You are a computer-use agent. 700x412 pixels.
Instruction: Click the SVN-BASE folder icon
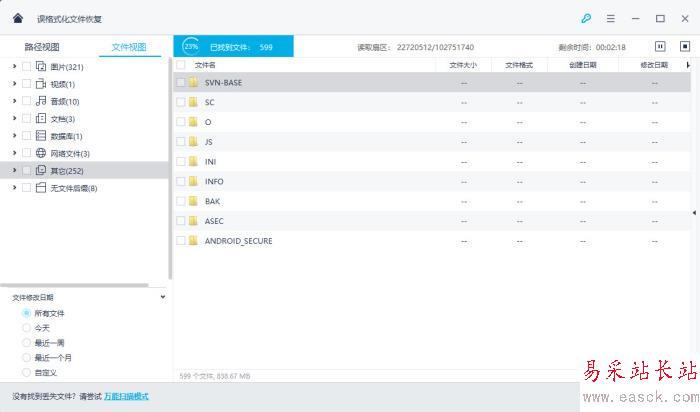pos(193,82)
